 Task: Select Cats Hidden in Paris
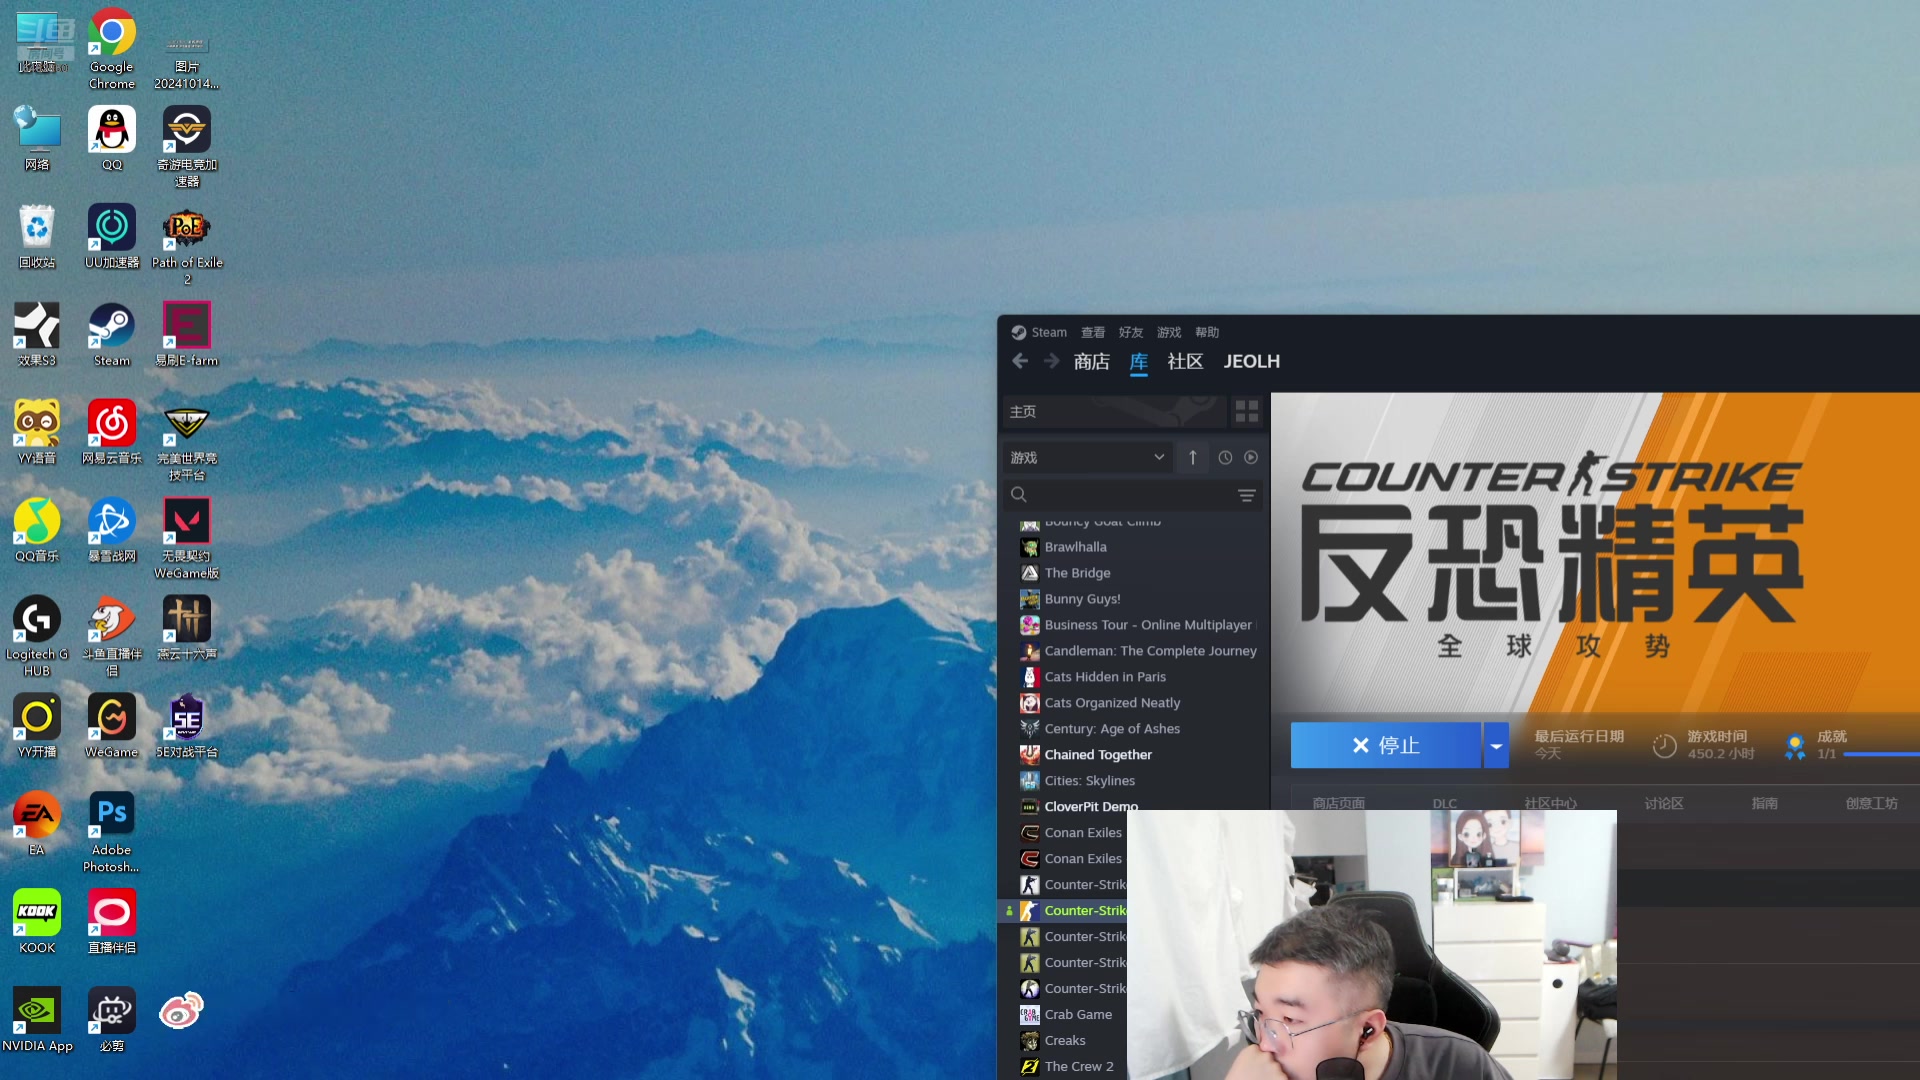click(x=1133, y=677)
